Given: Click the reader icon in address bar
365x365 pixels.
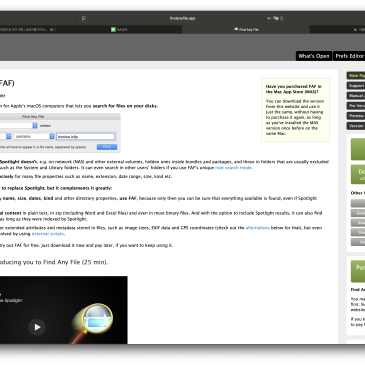Looking at the screenshot, I should click(84, 18).
